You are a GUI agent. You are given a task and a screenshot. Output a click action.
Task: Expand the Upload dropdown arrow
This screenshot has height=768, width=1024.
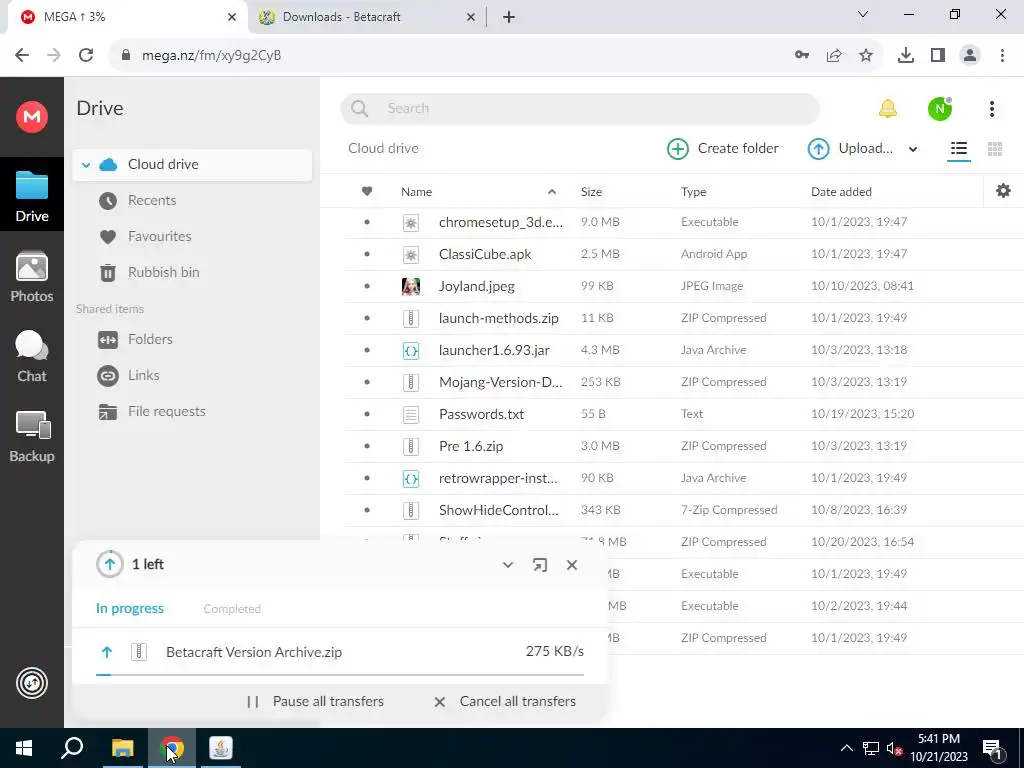(912, 150)
